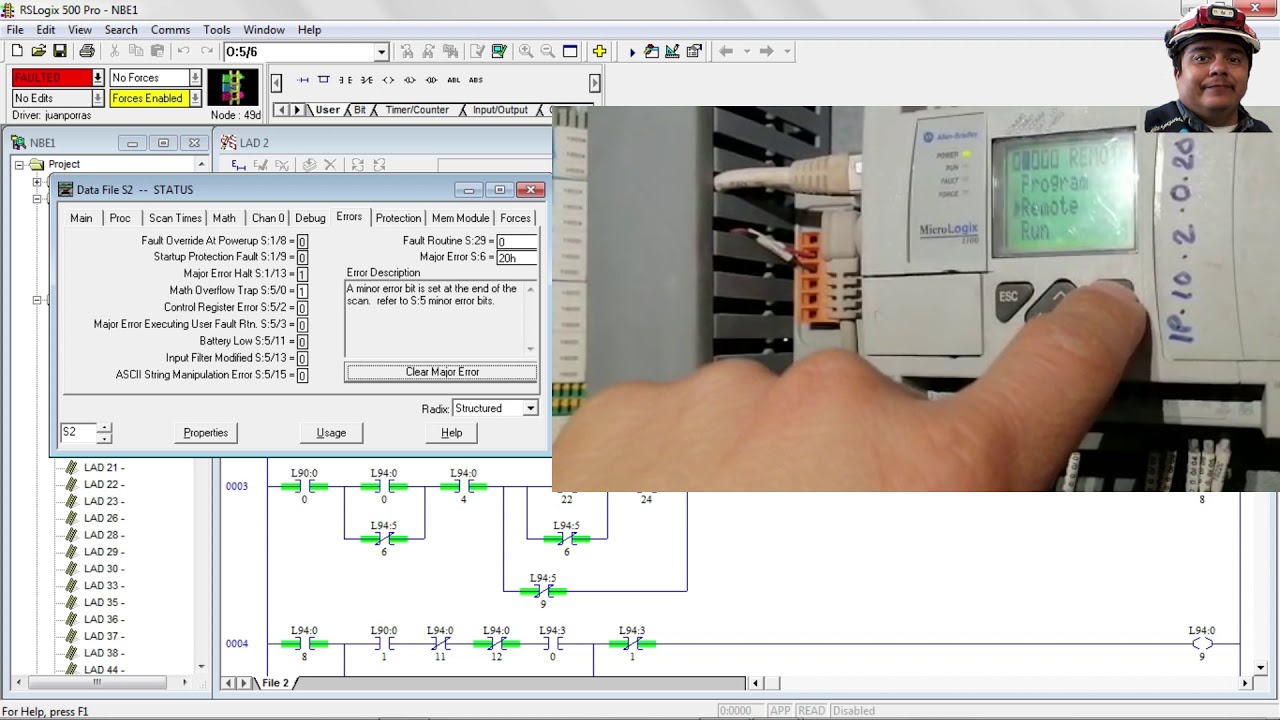Open the Radix Structured dropdown
This screenshot has width=1280, height=720.
531,408
